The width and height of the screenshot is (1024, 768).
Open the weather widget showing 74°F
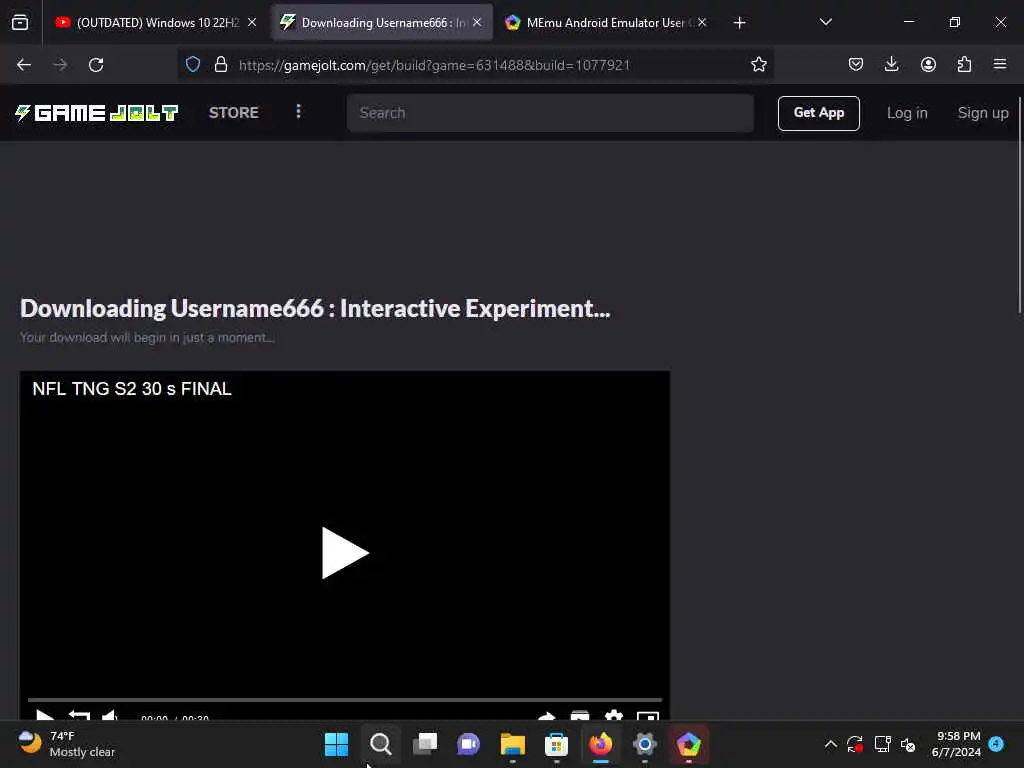(67, 744)
